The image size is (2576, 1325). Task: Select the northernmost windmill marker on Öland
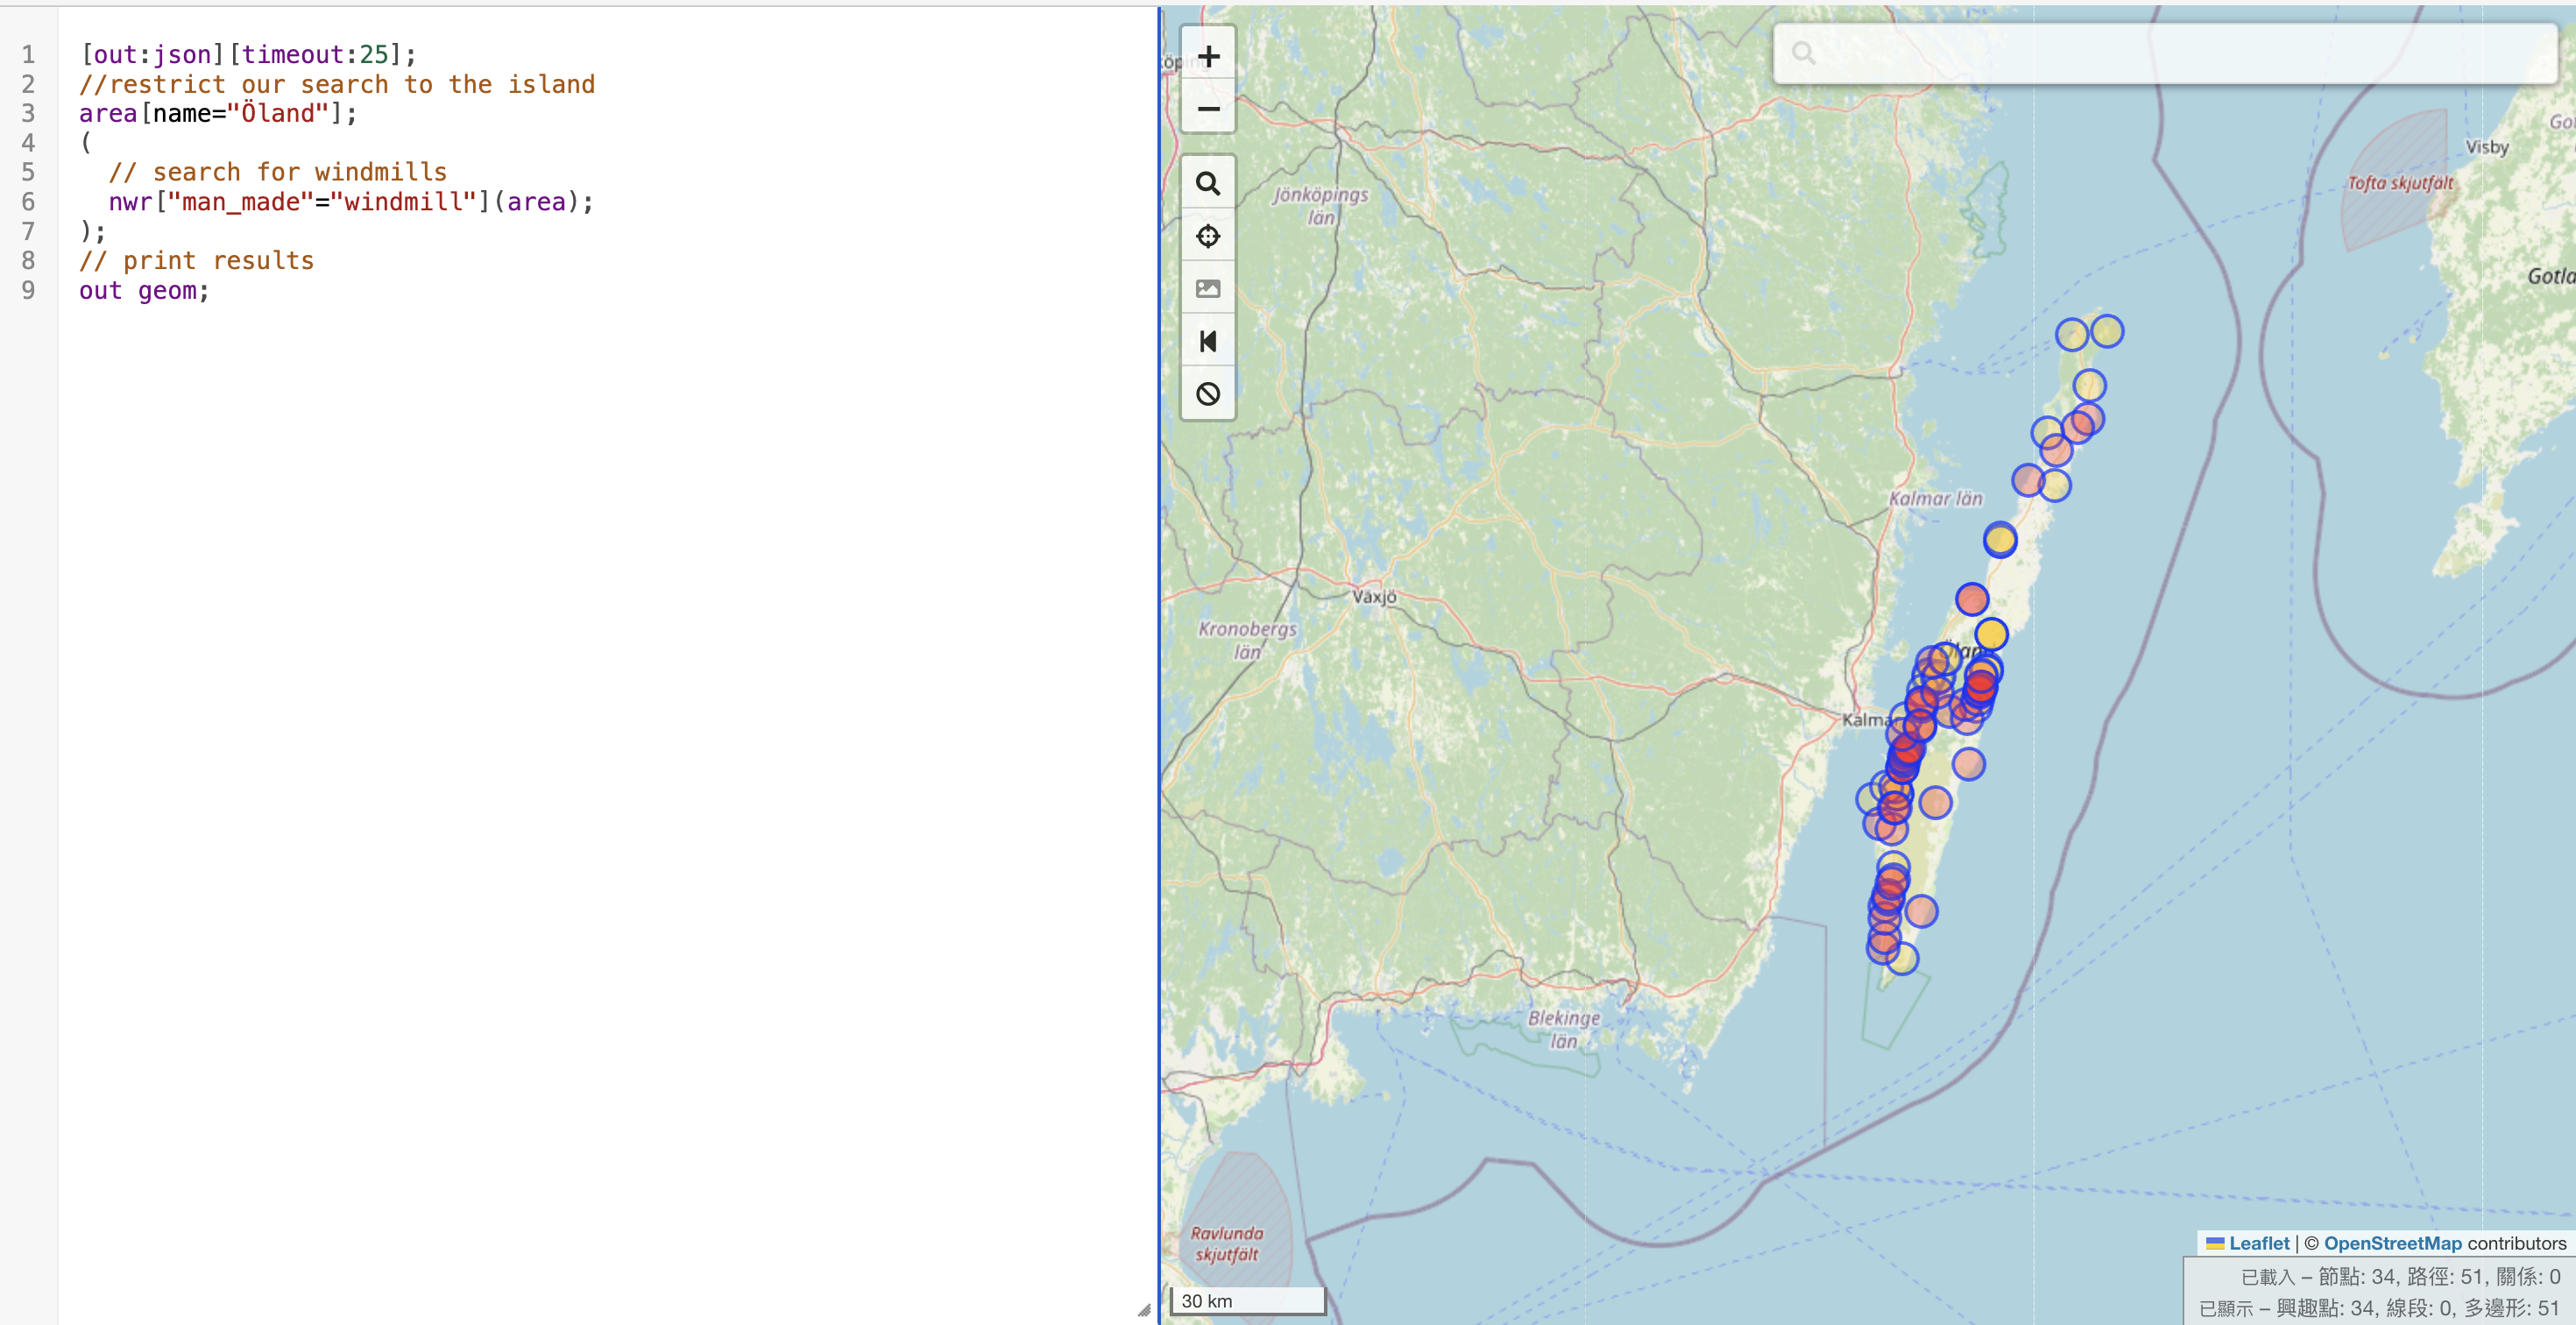point(2106,331)
